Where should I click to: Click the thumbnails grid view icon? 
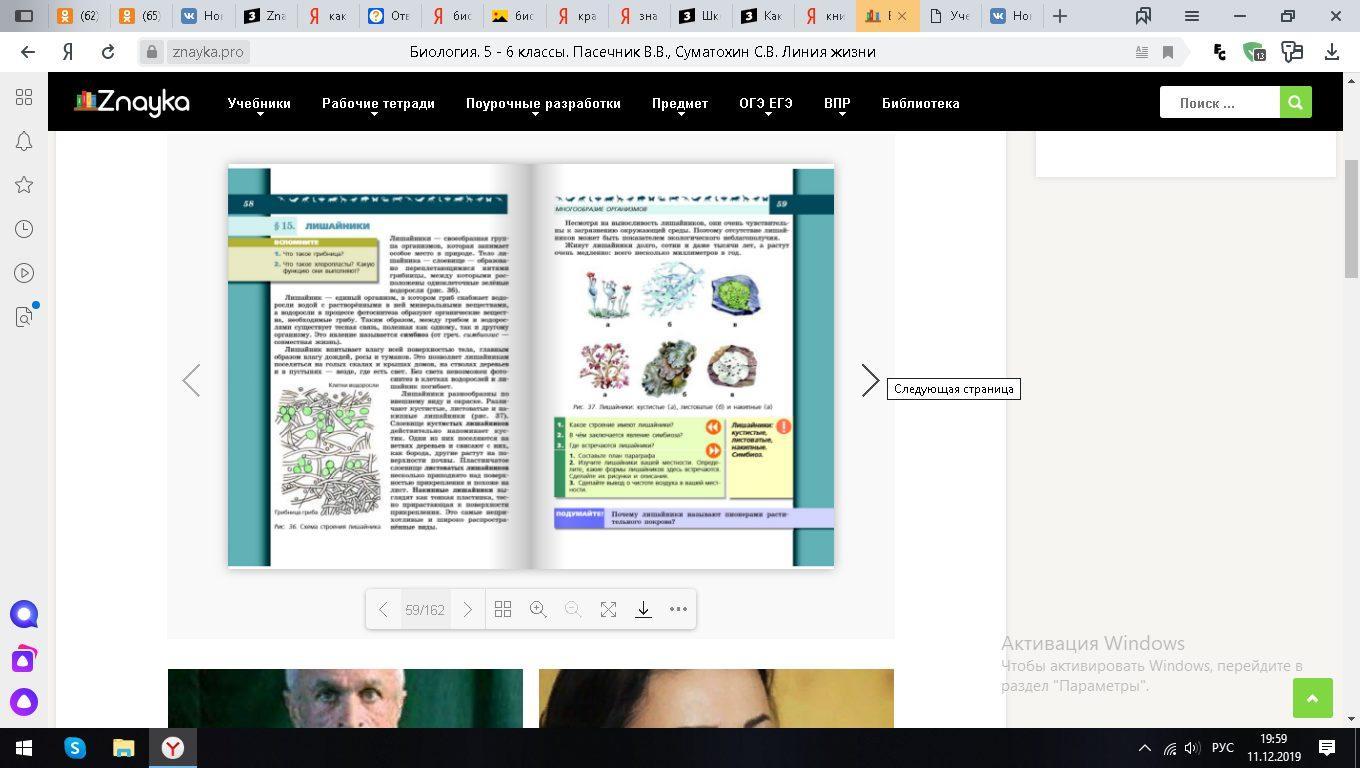503,610
